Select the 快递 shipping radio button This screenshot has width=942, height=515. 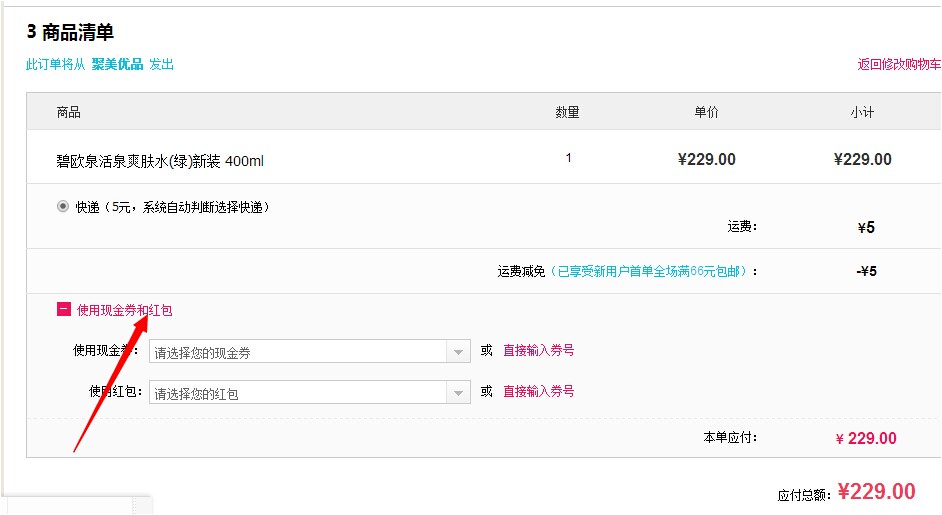[63, 207]
